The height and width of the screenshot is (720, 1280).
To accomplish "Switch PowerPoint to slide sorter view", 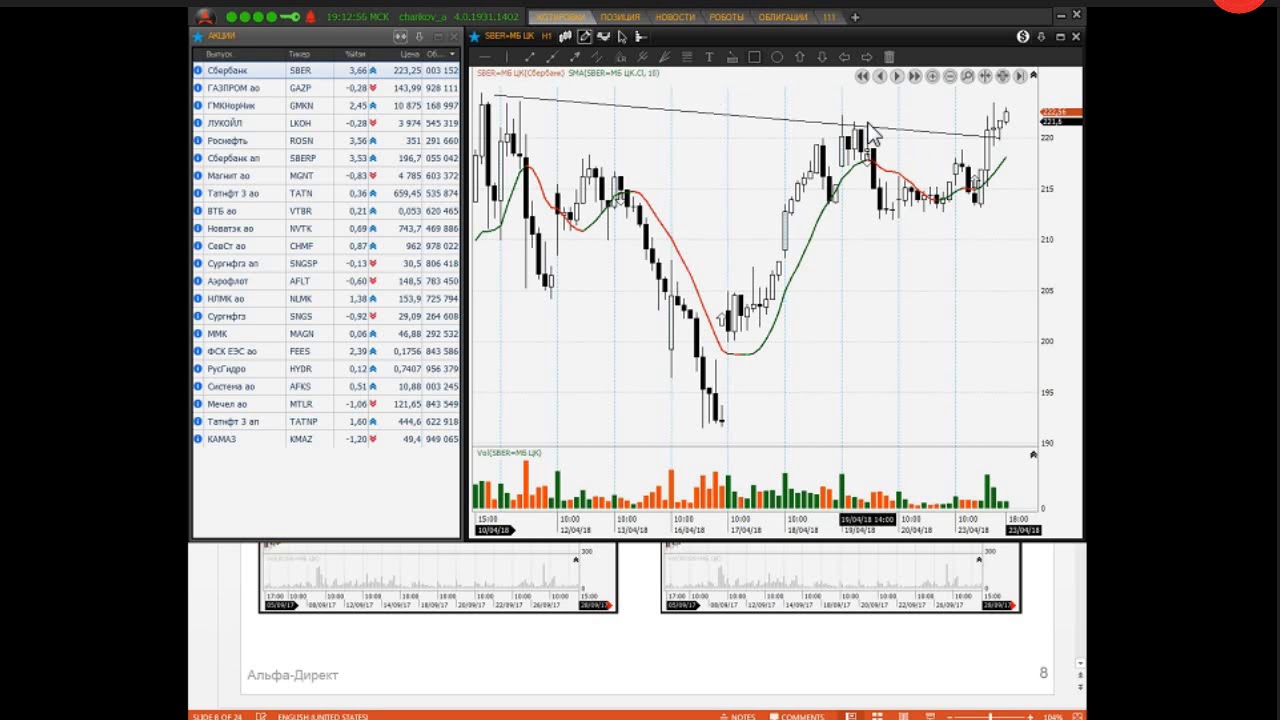I will [x=877, y=716].
